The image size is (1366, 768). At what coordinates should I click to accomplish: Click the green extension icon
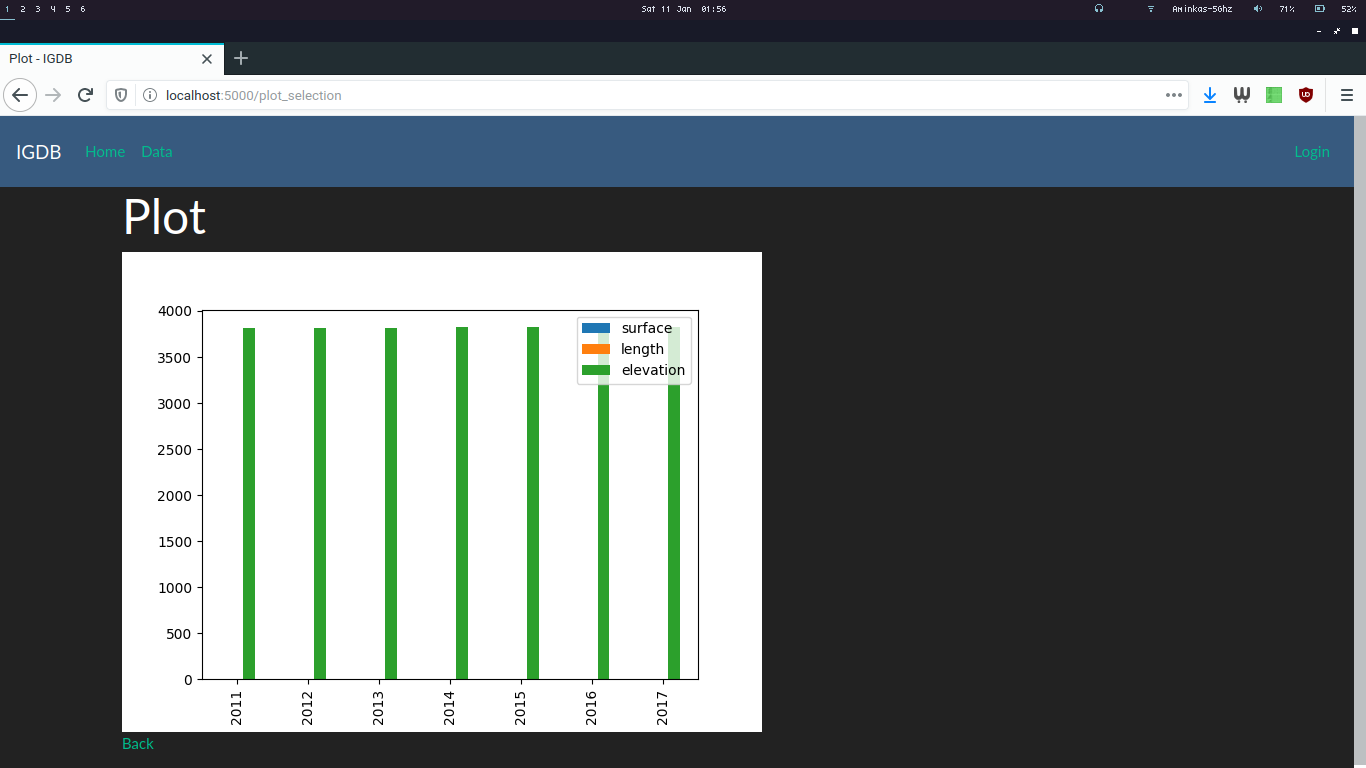click(1274, 95)
